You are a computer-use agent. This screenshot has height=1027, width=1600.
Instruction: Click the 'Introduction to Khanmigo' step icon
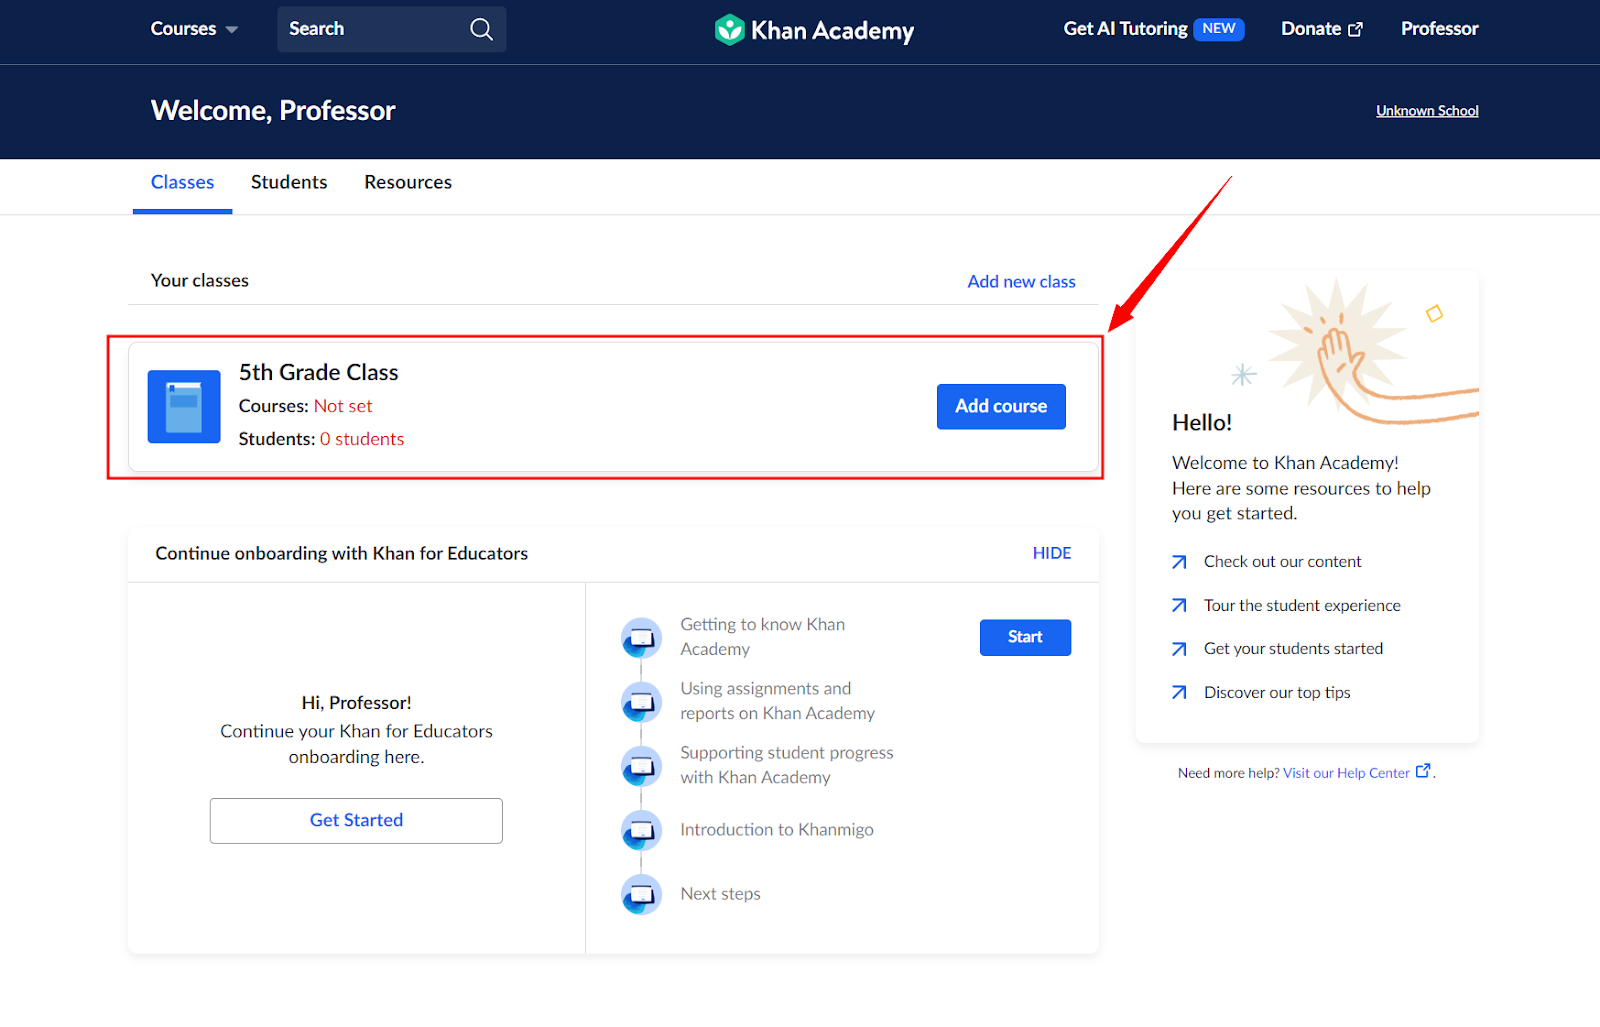tap(641, 830)
